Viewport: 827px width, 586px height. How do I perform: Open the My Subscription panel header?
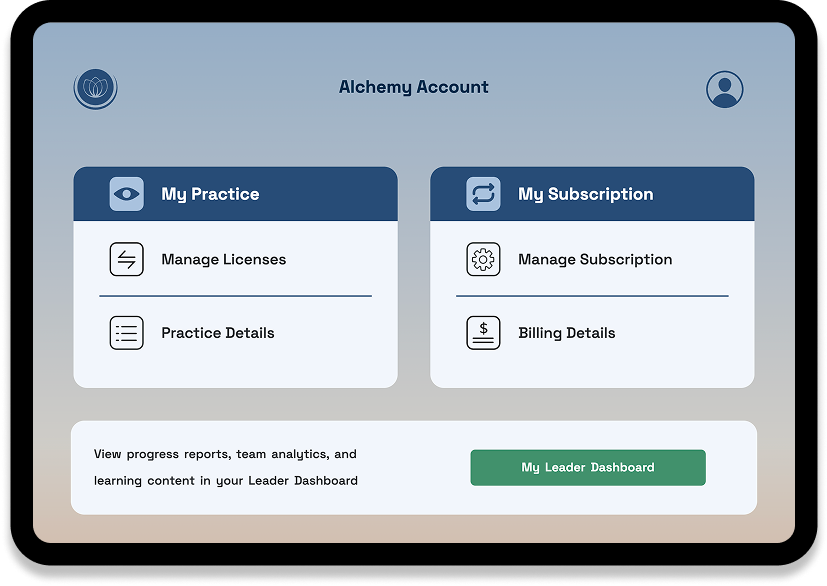tap(592, 193)
